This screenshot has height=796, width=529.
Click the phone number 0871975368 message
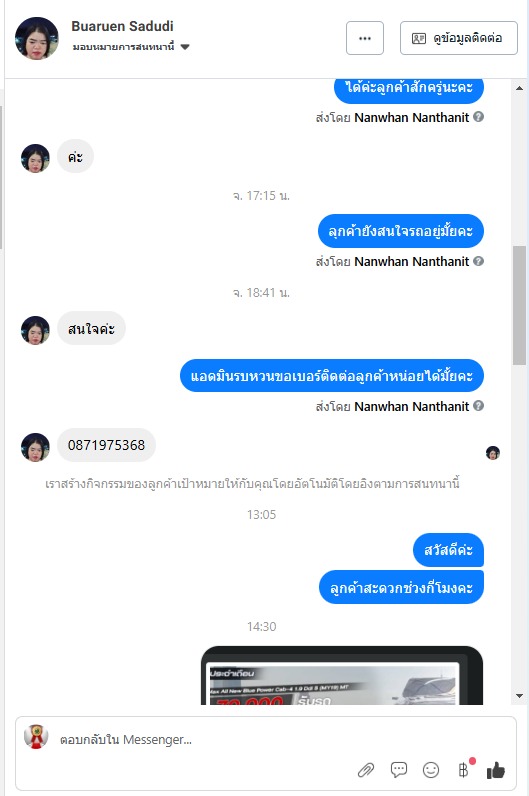click(x=107, y=445)
